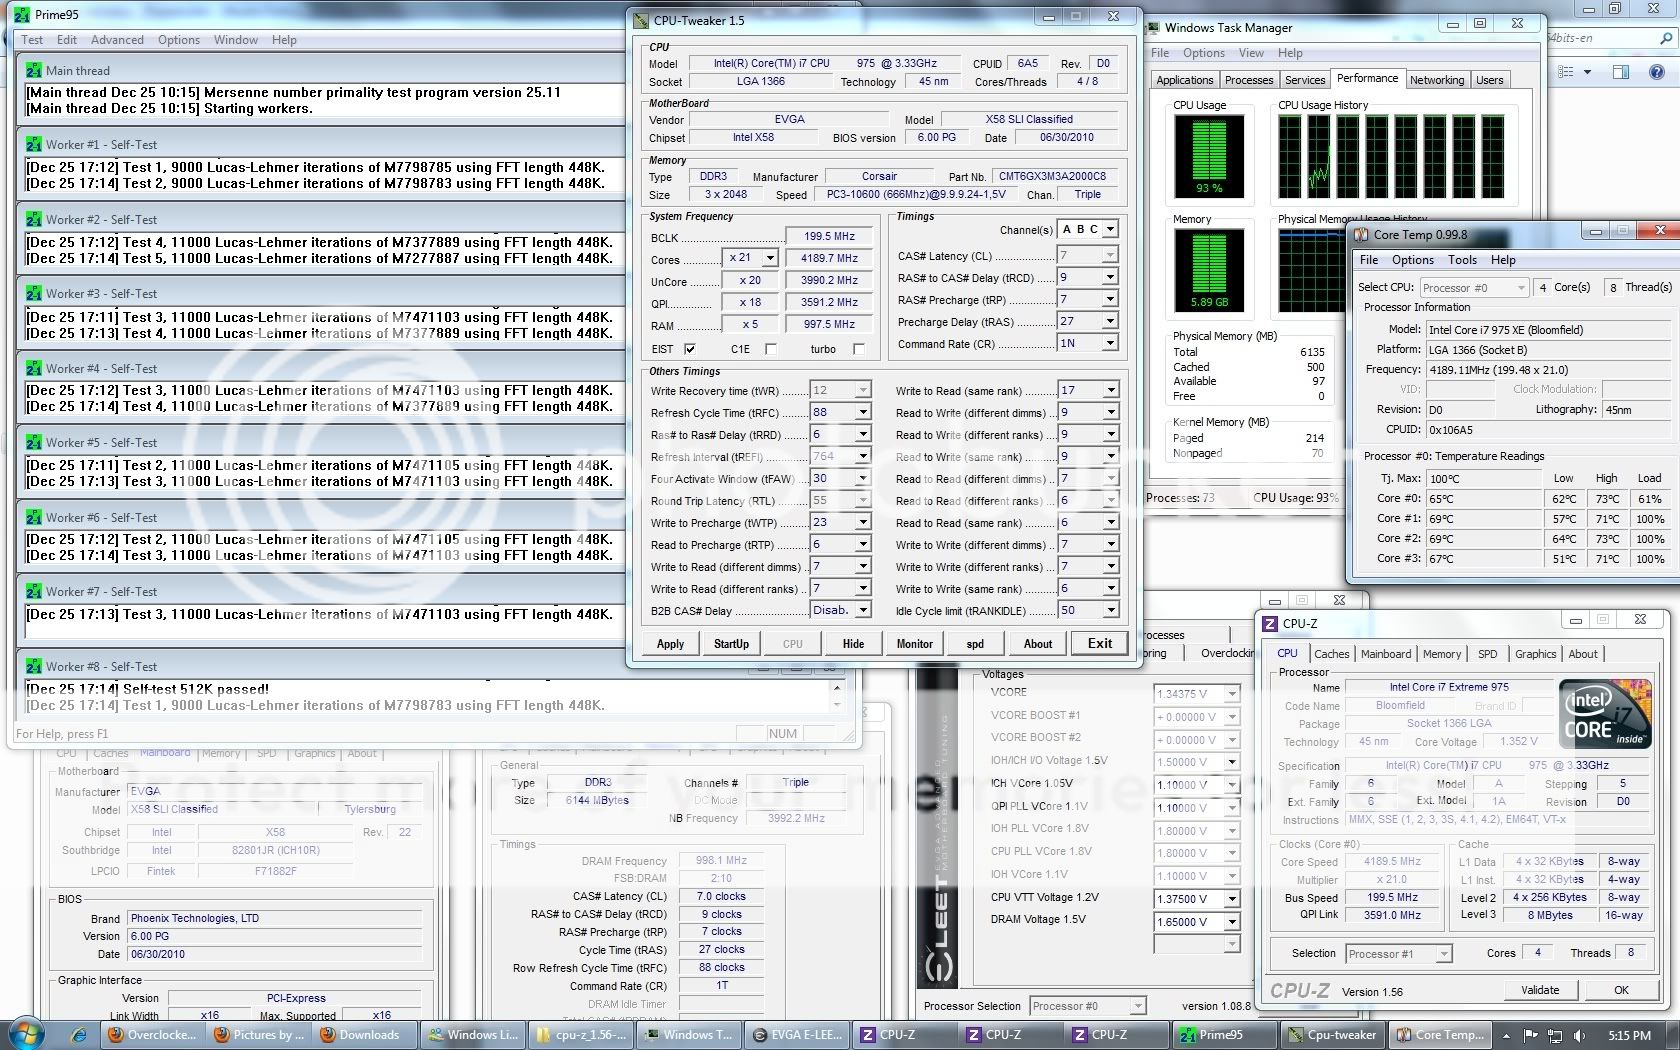This screenshot has height=1050, width=1680.
Task: Switch to the Processes tab in Task Manager
Action: tap(1249, 80)
